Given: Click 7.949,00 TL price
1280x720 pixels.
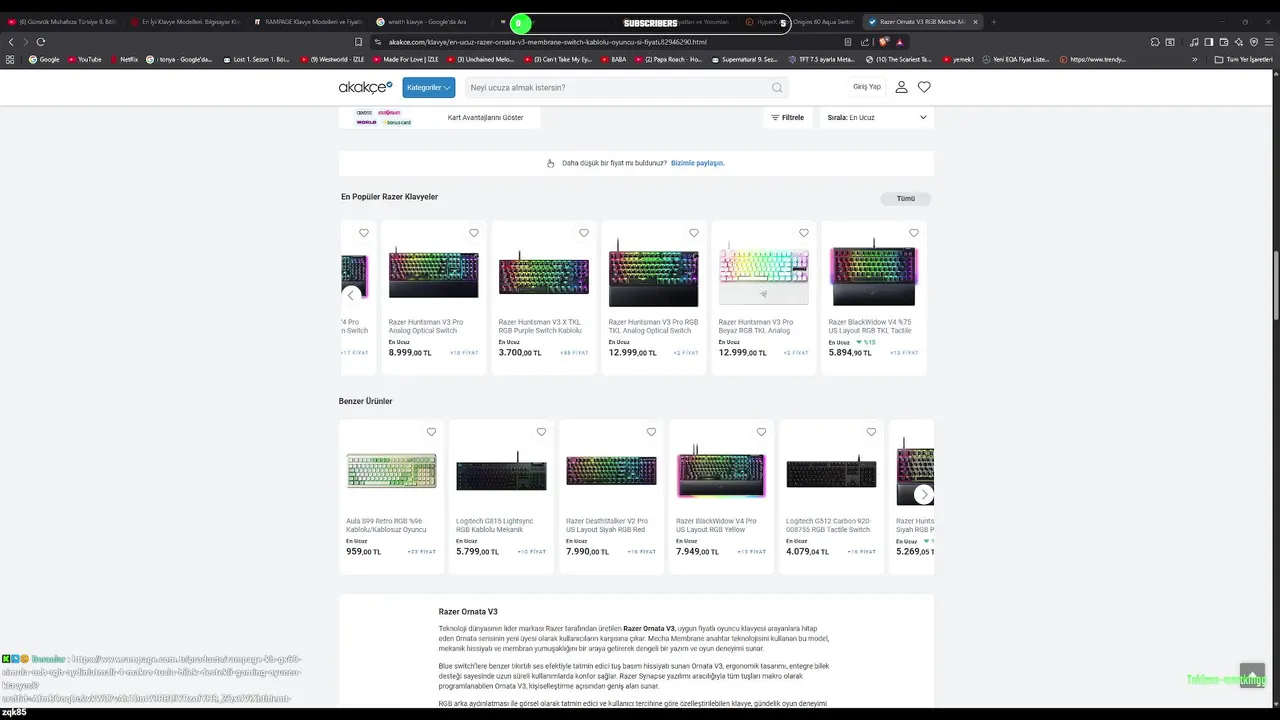Looking at the screenshot, I should click(x=697, y=551).
